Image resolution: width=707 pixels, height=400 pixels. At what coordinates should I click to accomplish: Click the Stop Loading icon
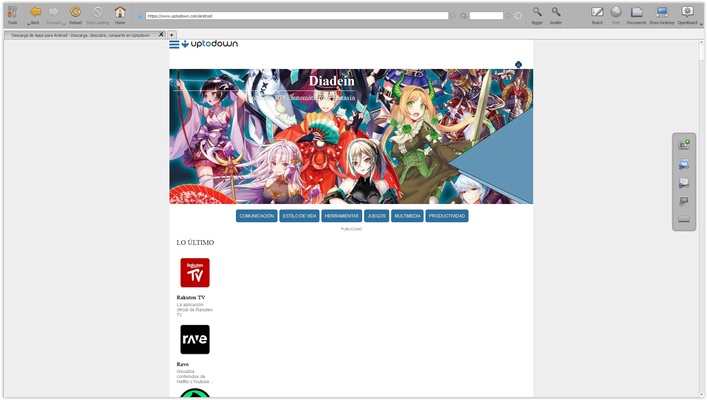pos(97,12)
